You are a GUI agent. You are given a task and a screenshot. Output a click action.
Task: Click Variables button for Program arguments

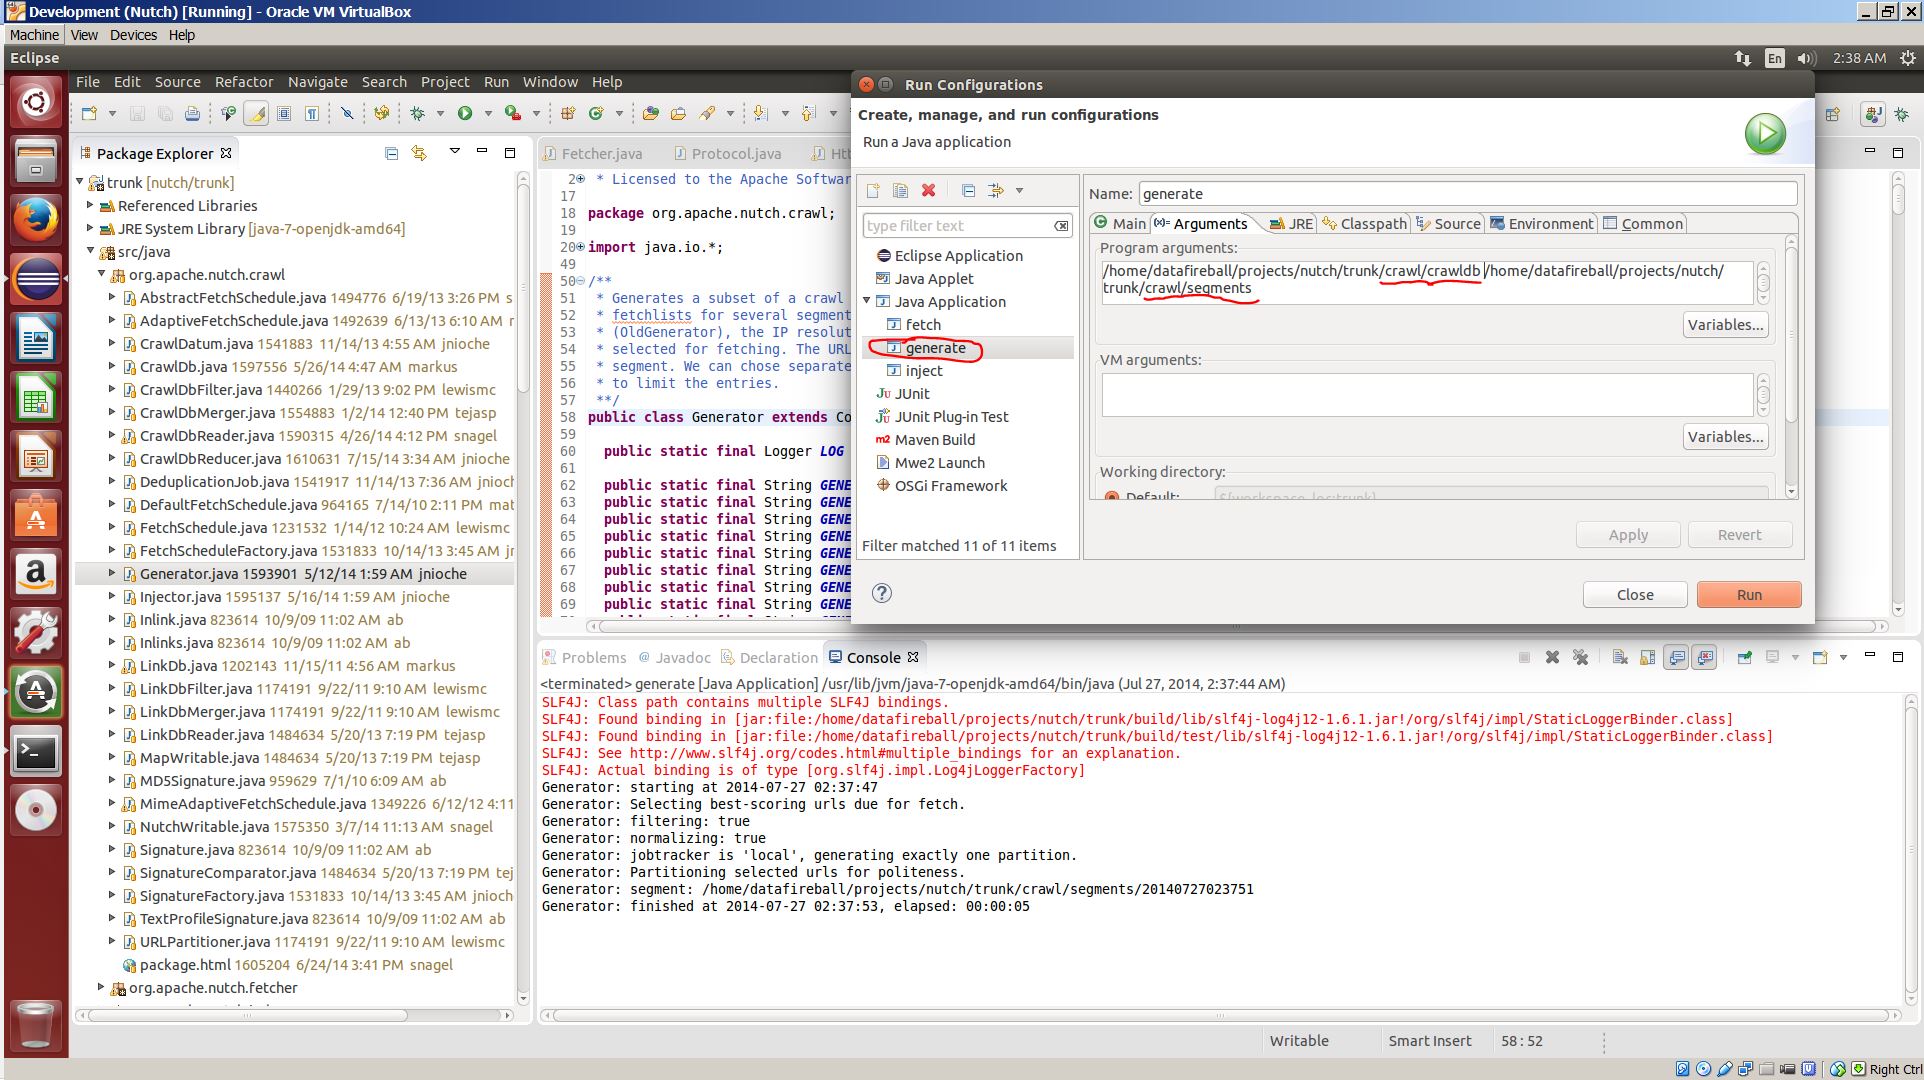pyautogui.click(x=1724, y=324)
